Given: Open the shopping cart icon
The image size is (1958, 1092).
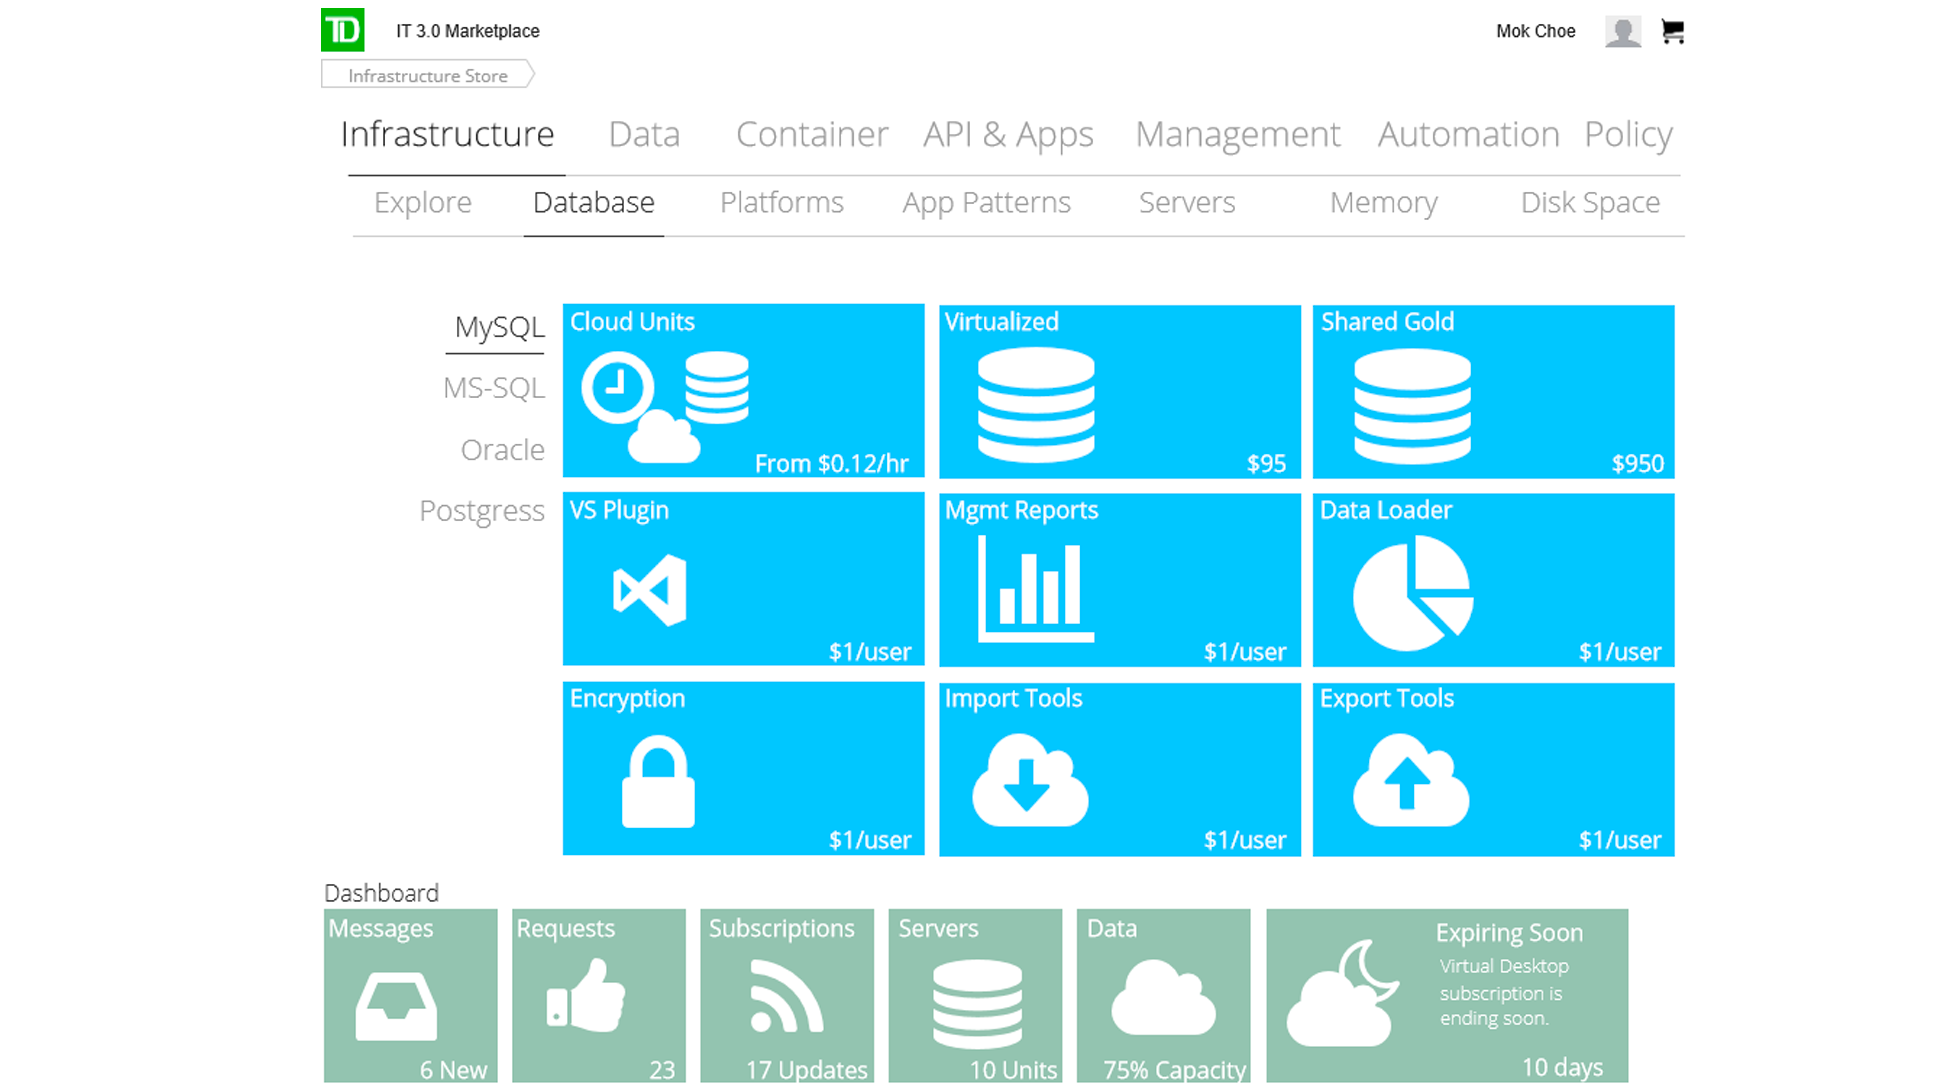Looking at the screenshot, I should [1672, 32].
